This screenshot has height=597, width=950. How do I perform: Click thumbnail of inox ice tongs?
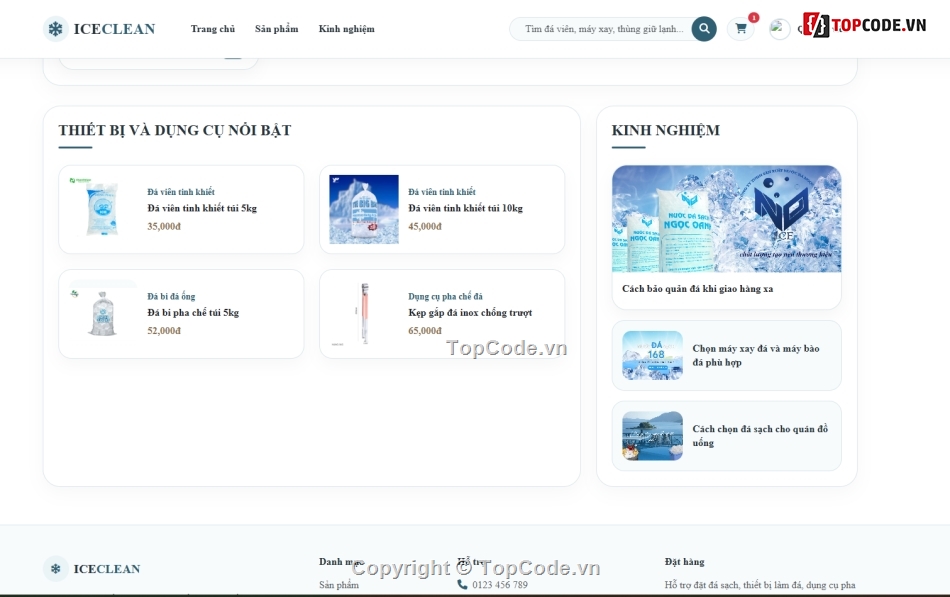(364, 314)
